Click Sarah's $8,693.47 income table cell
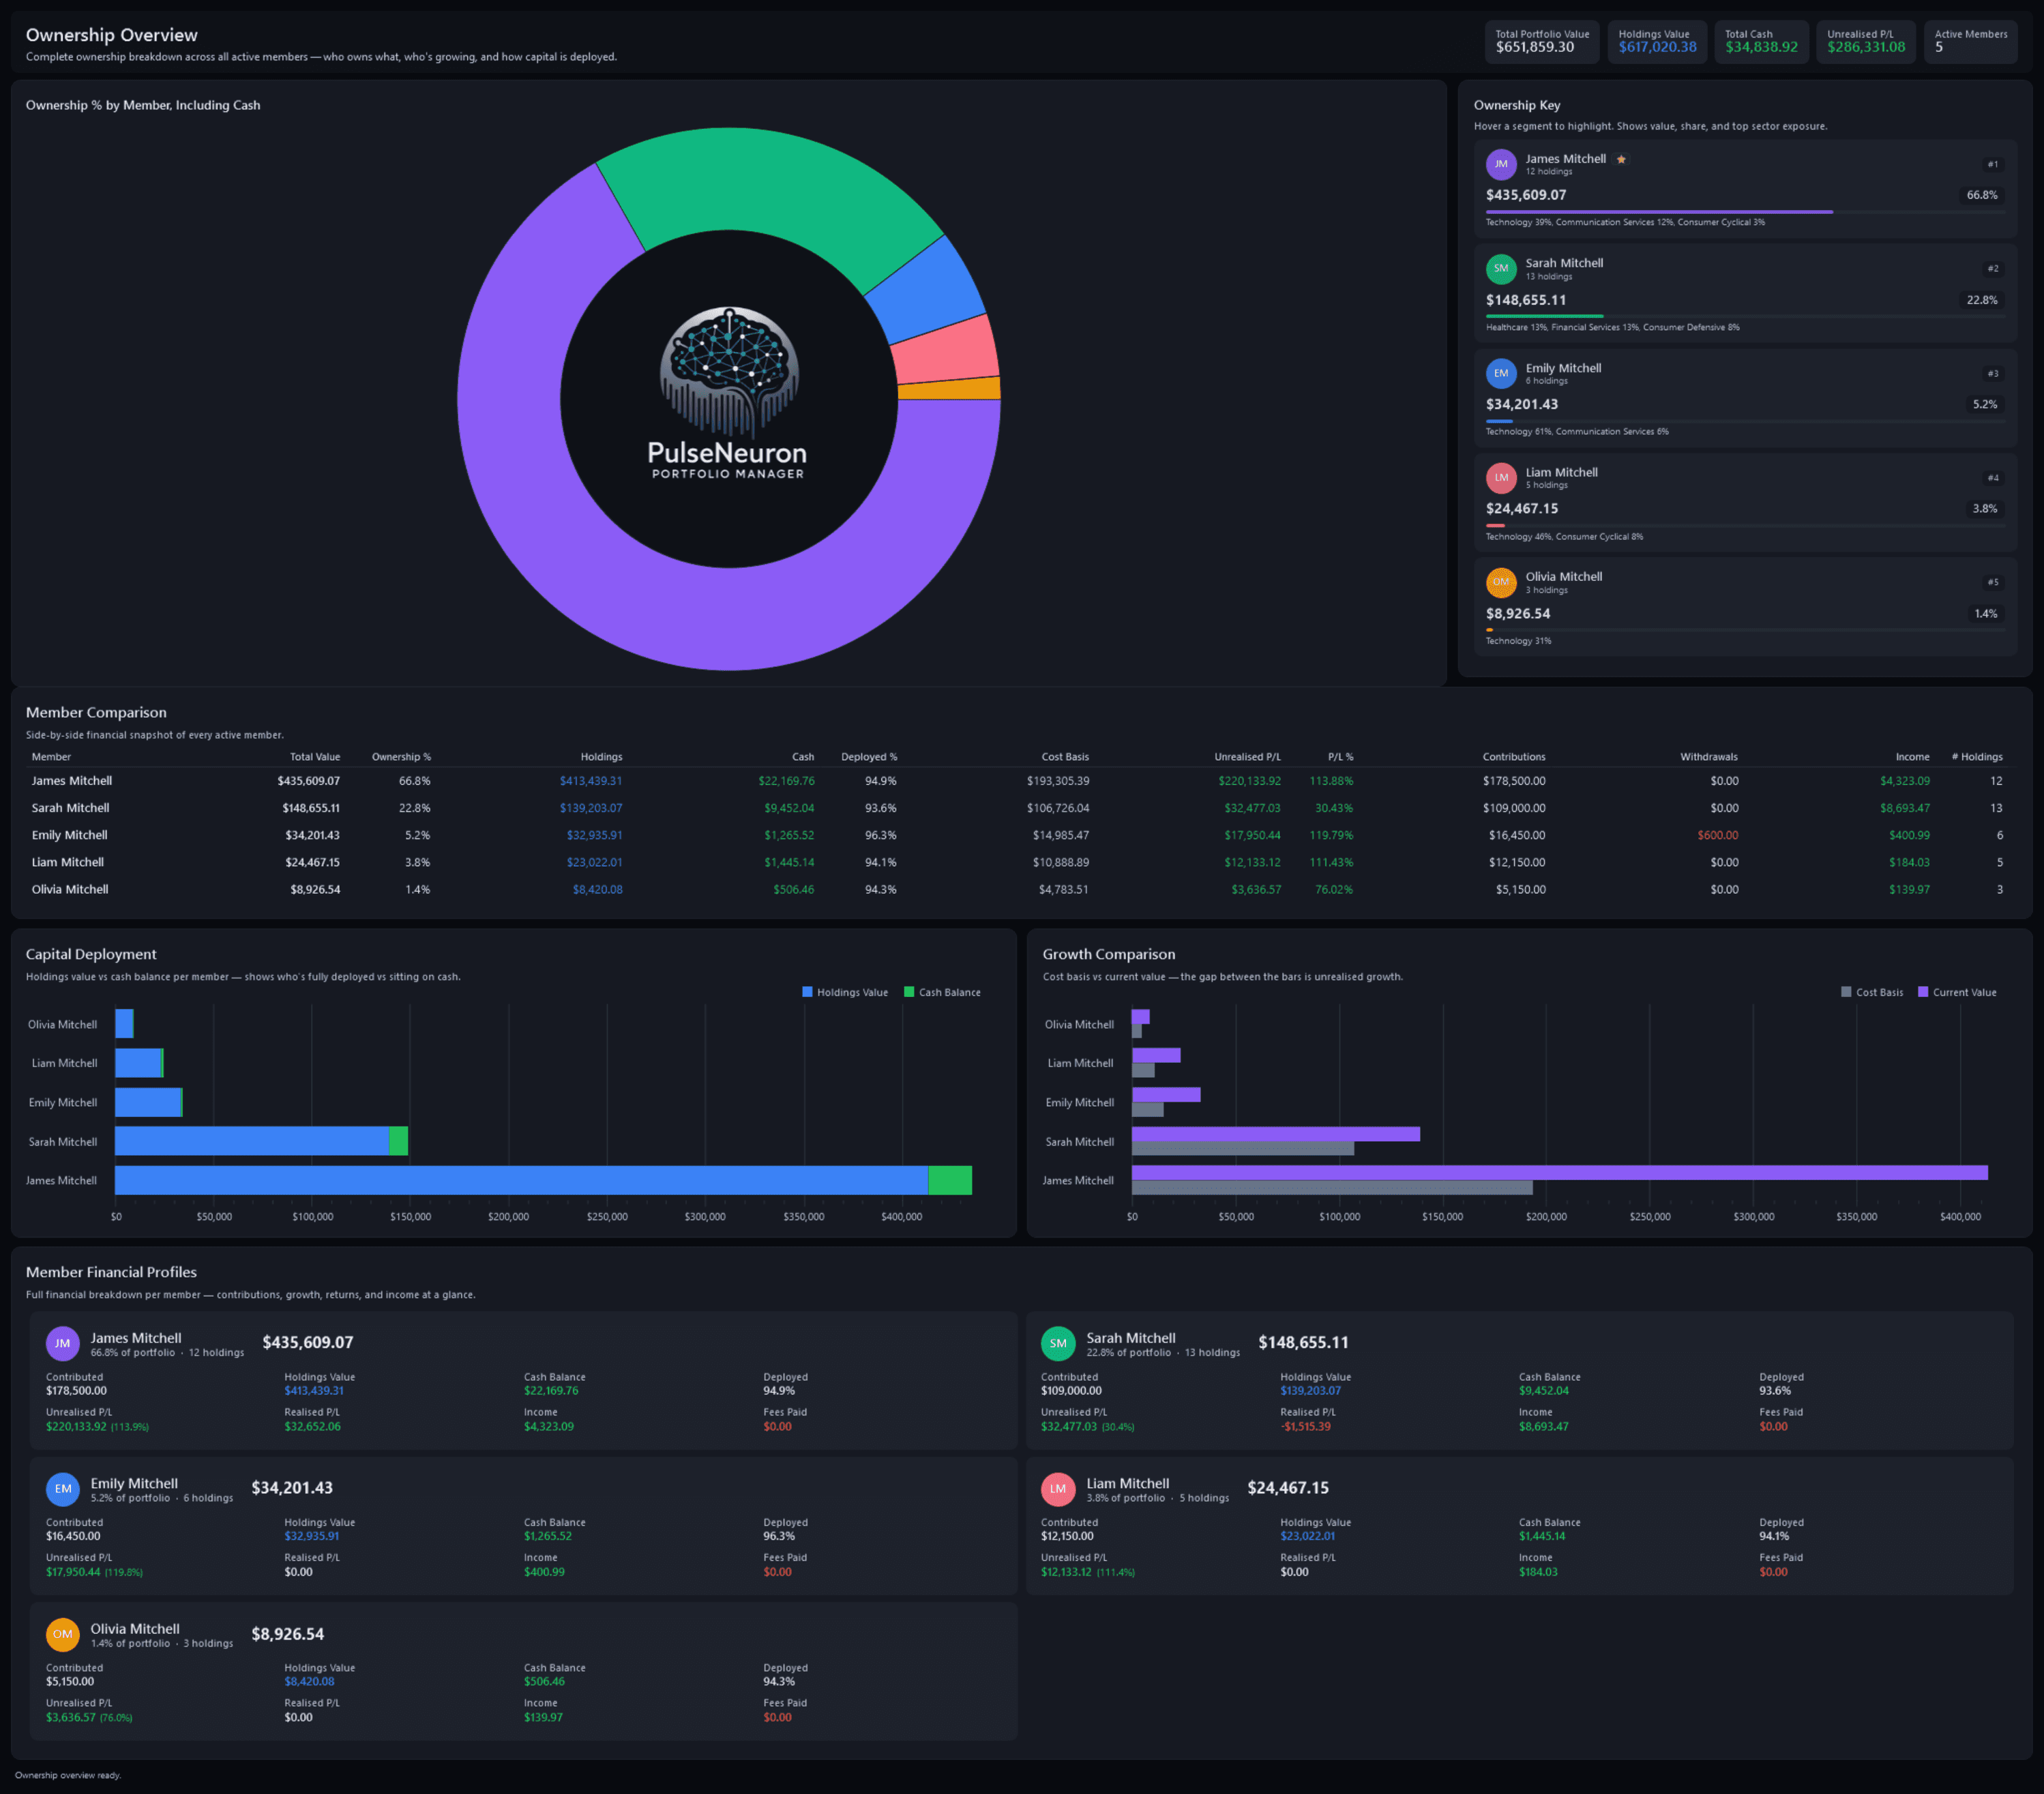This screenshot has height=1794, width=2044. coord(1905,808)
